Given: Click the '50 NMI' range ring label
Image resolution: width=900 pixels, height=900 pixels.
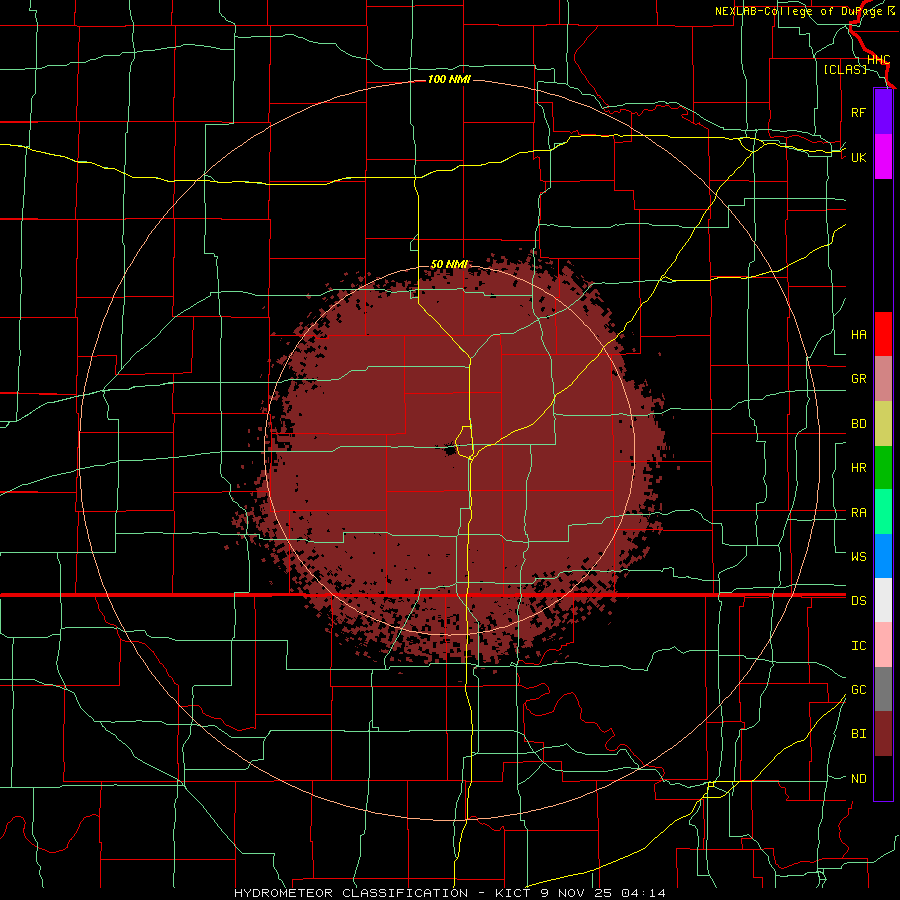Looking at the screenshot, I should click(449, 264).
